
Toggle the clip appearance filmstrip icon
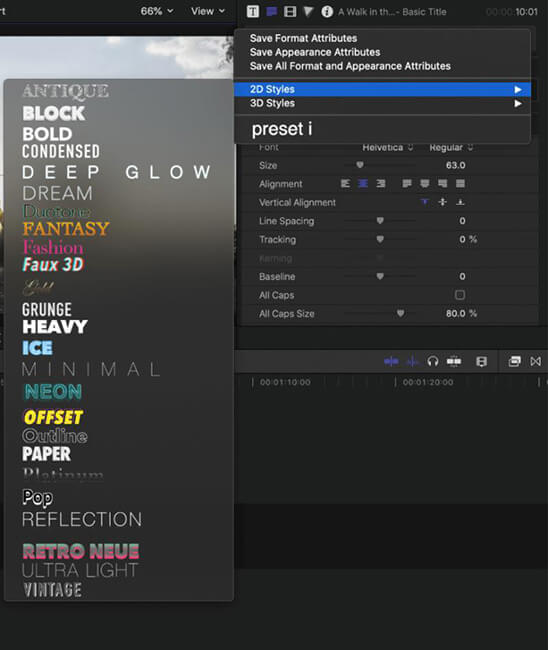481,361
